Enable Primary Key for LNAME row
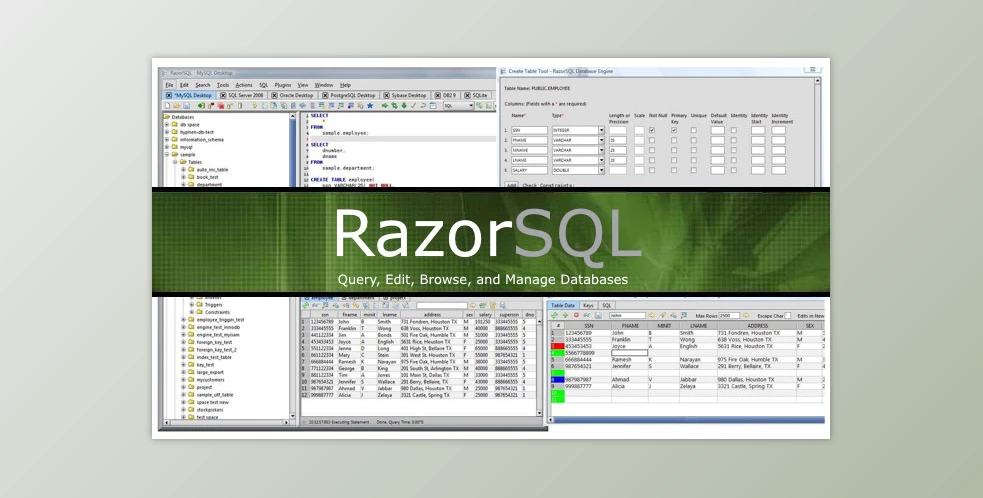This screenshot has width=983, height=498. [x=674, y=161]
